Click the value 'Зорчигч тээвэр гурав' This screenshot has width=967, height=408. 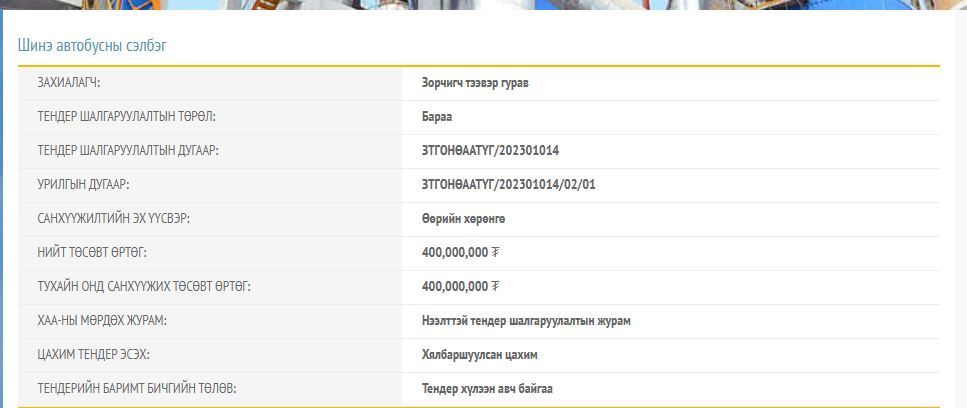475,83
